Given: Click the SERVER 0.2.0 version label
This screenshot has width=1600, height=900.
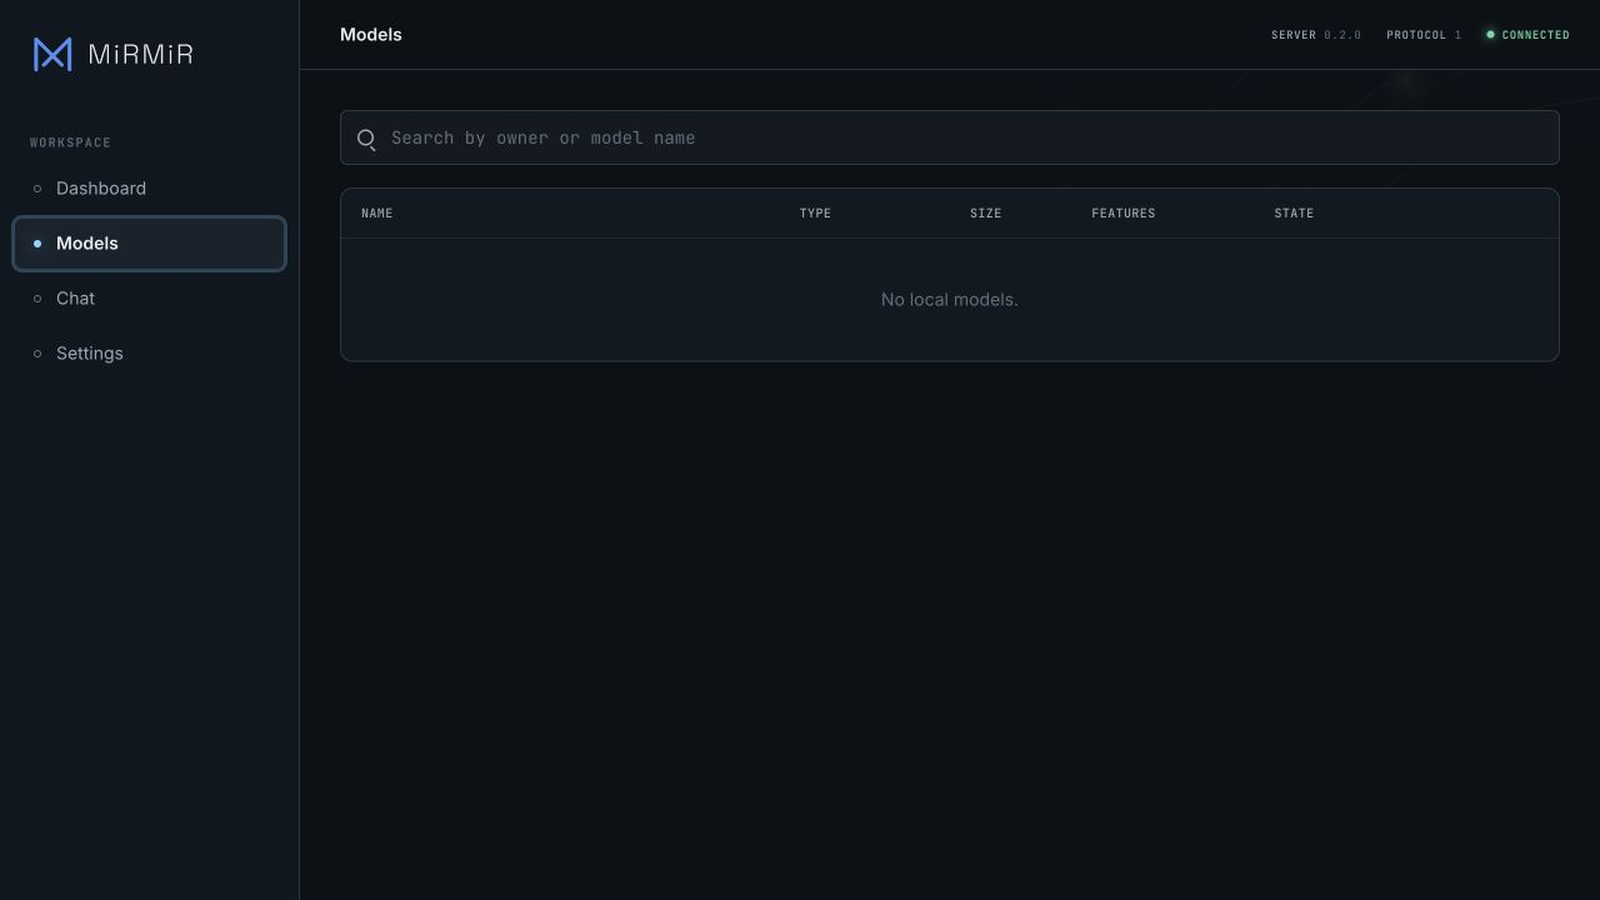Looking at the screenshot, I should click(x=1316, y=35).
